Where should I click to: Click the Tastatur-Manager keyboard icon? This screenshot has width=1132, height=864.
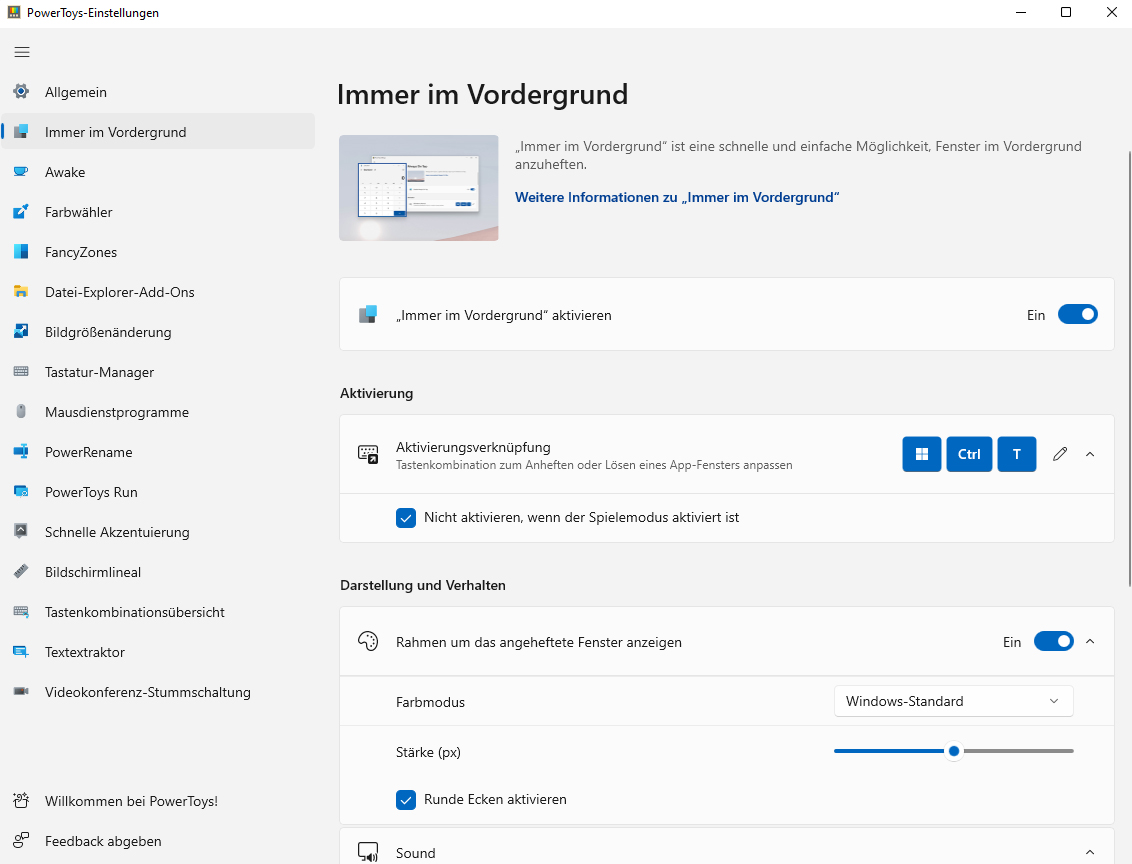[x=21, y=372]
